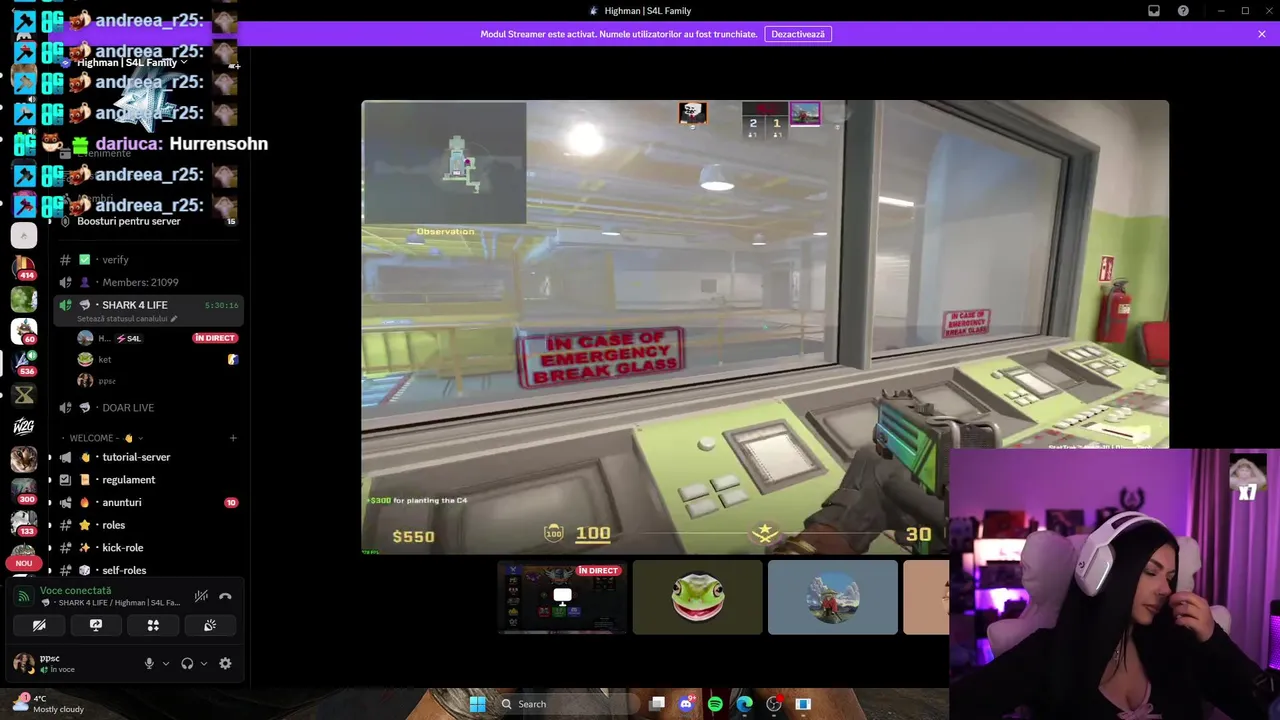Open the Highman | S4L Family server menu

pos(132,62)
